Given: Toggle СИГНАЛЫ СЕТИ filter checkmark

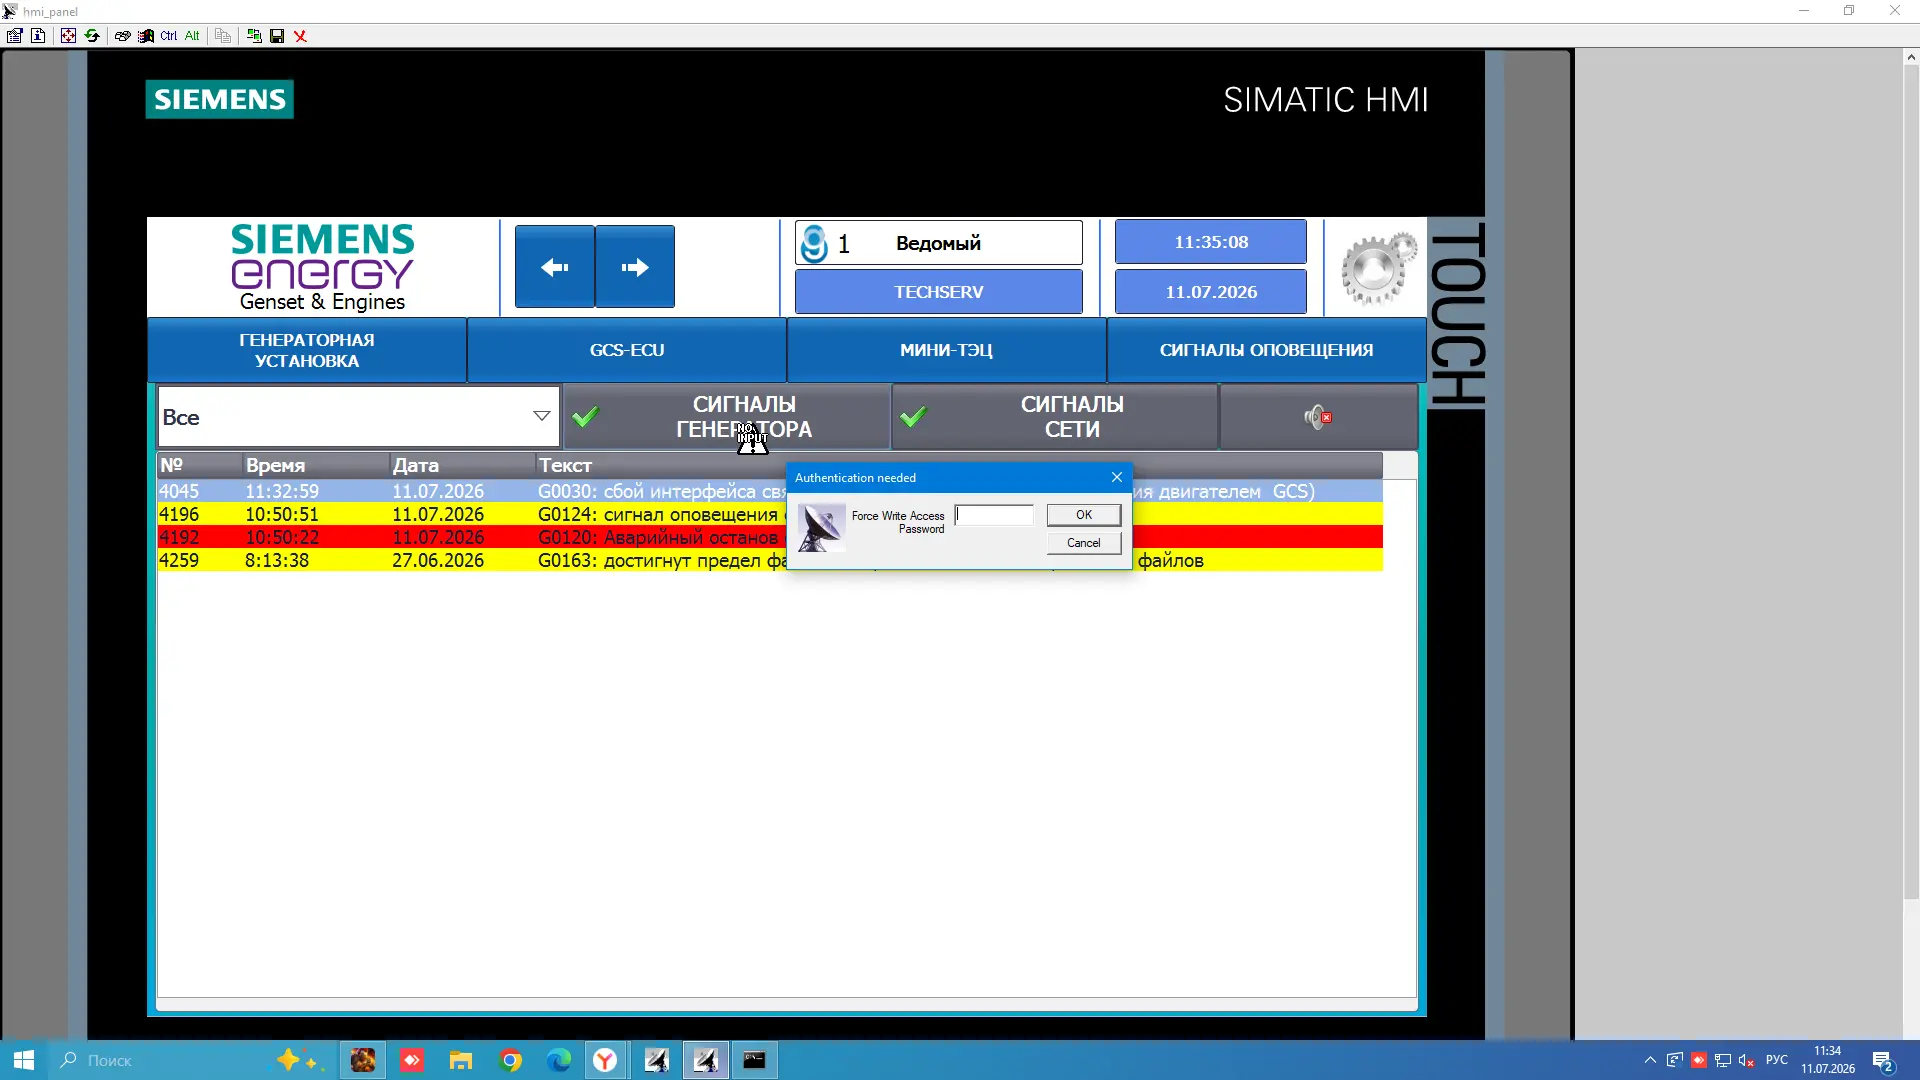Looking at the screenshot, I should pos(913,417).
